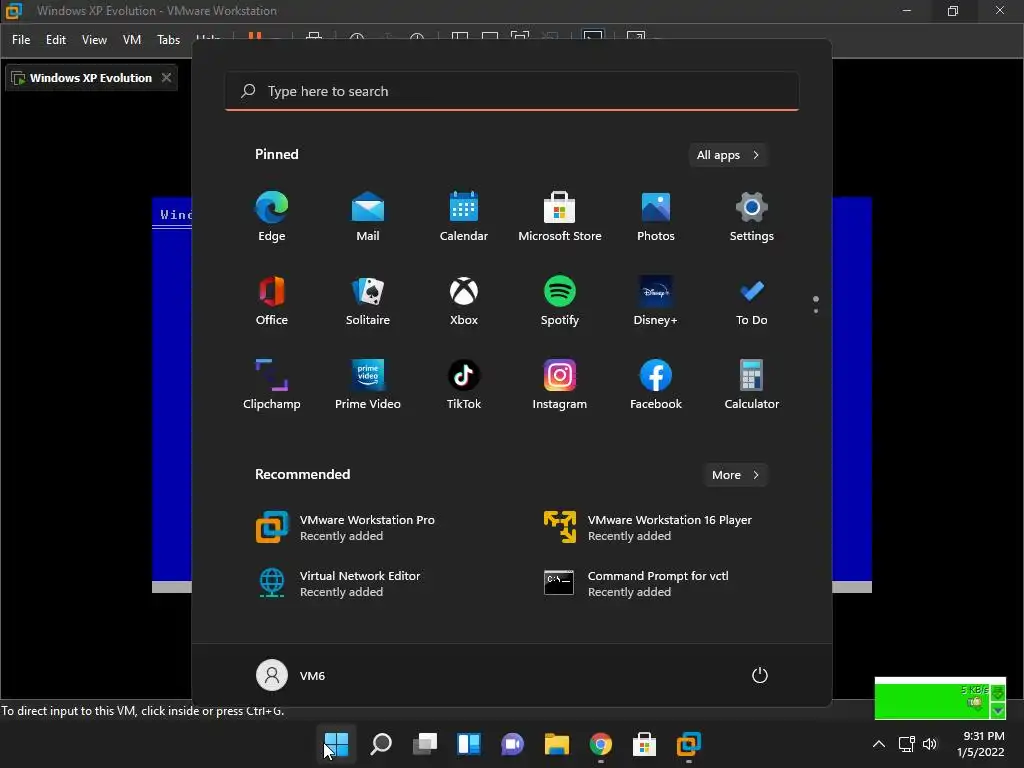Launch the Disney+ app
Screen dimensions: 1024x768
[x=656, y=300]
